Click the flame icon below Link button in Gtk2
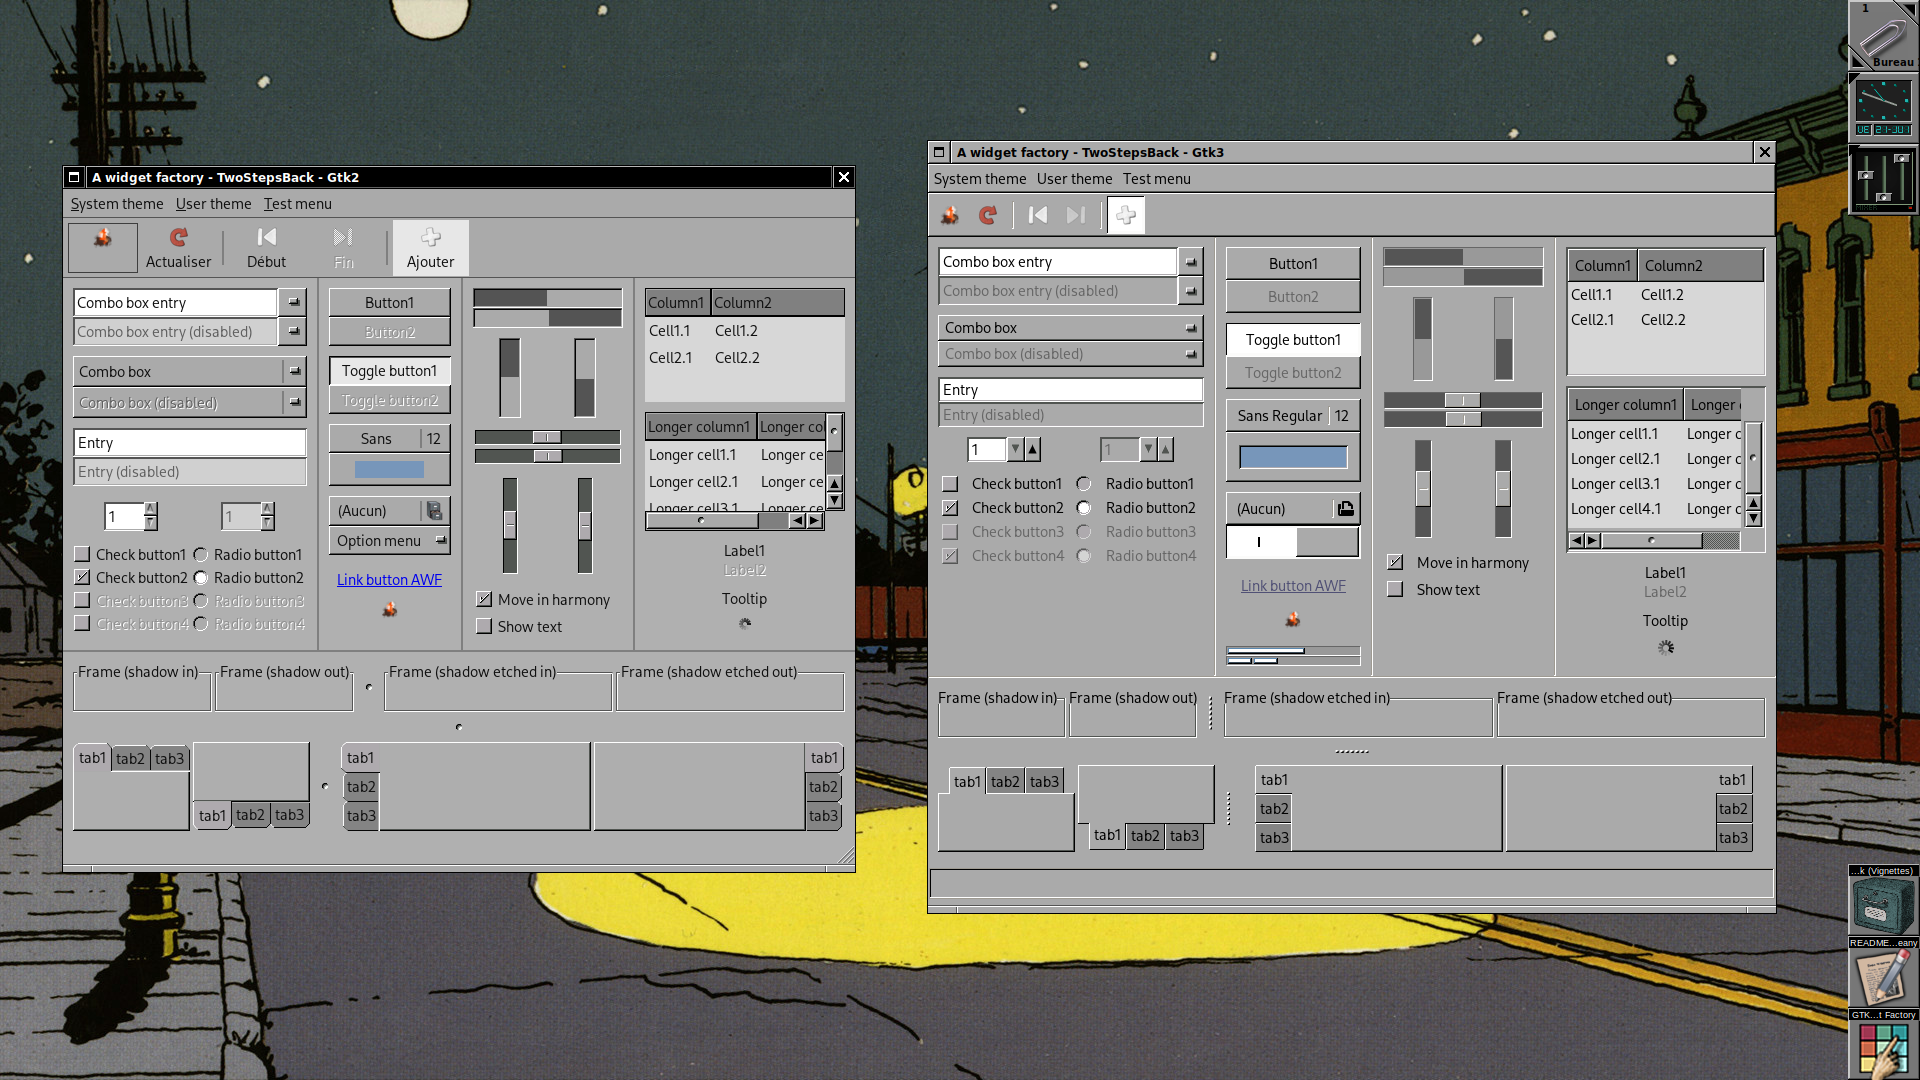Viewport: 1920px width, 1080px height. coord(390,609)
